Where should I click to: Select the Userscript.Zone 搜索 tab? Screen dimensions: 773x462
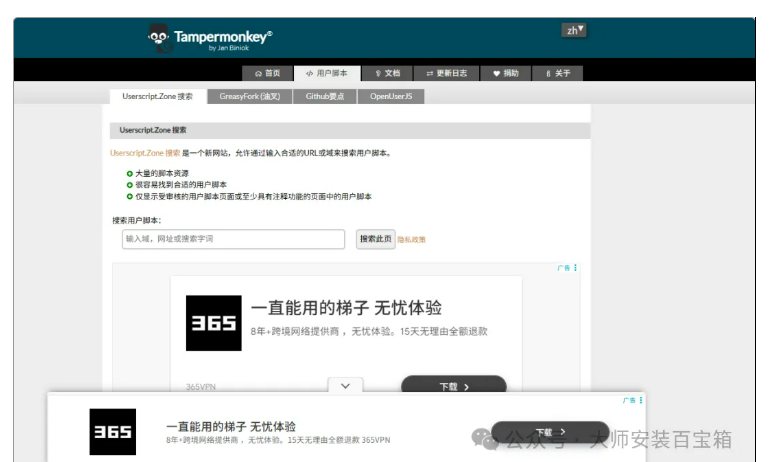pyautogui.click(x=157, y=97)
